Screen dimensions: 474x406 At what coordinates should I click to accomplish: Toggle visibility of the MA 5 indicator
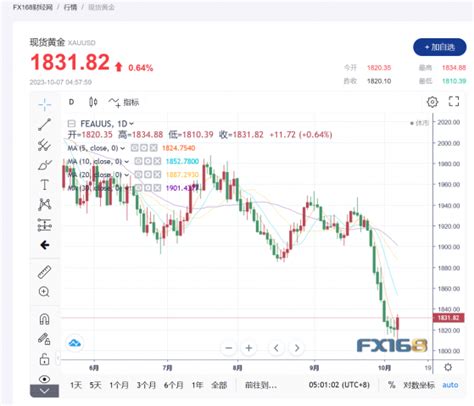tap(134, 148)
